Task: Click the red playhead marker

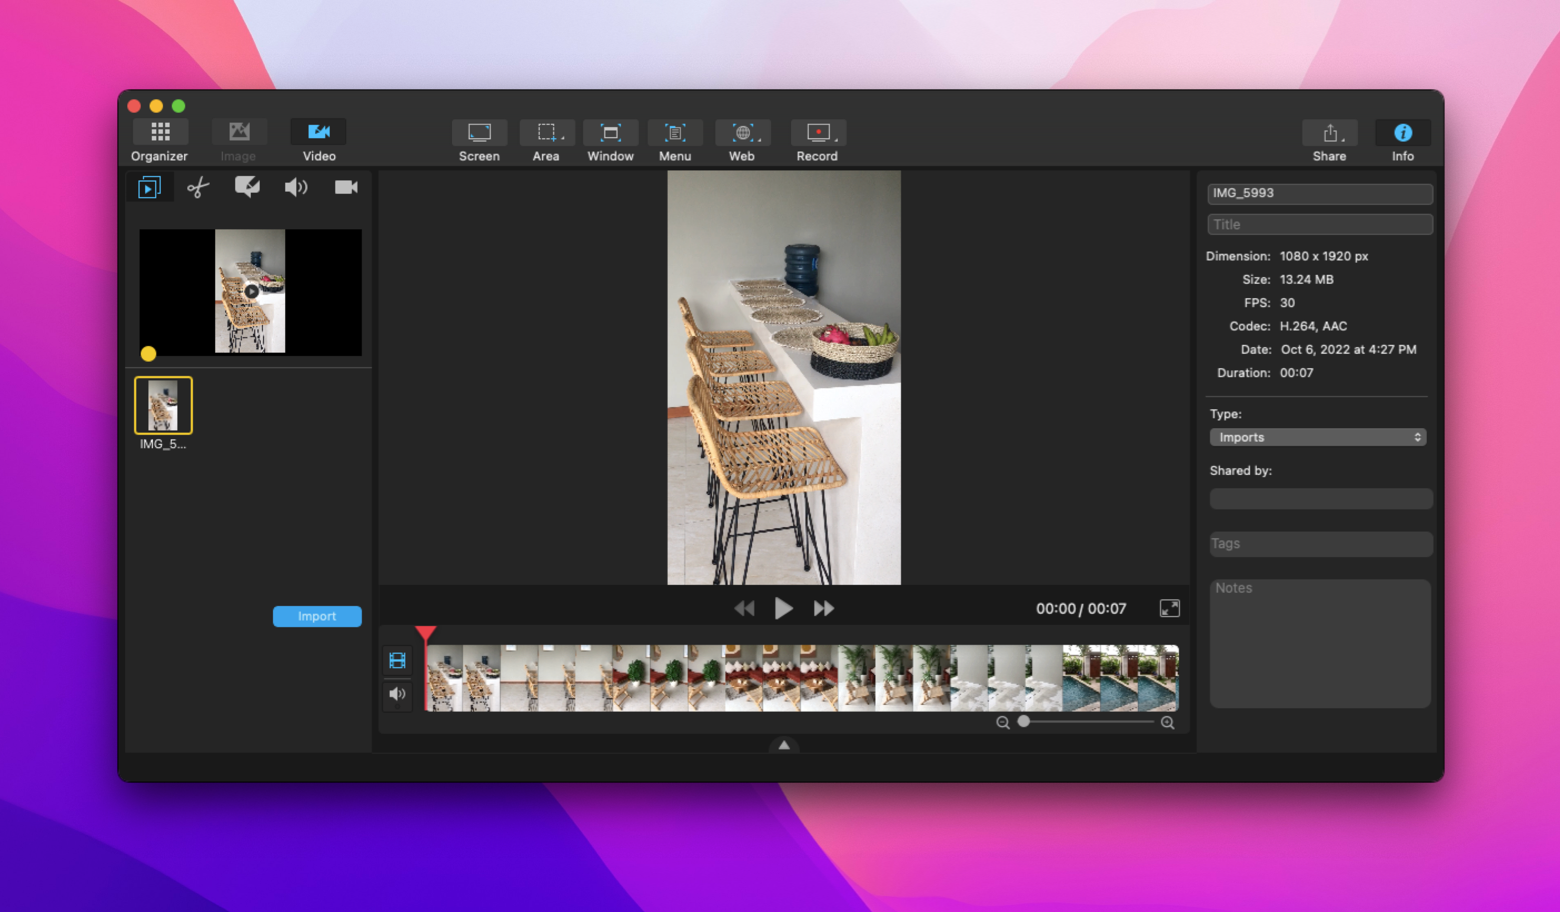Action: (426, 633)
